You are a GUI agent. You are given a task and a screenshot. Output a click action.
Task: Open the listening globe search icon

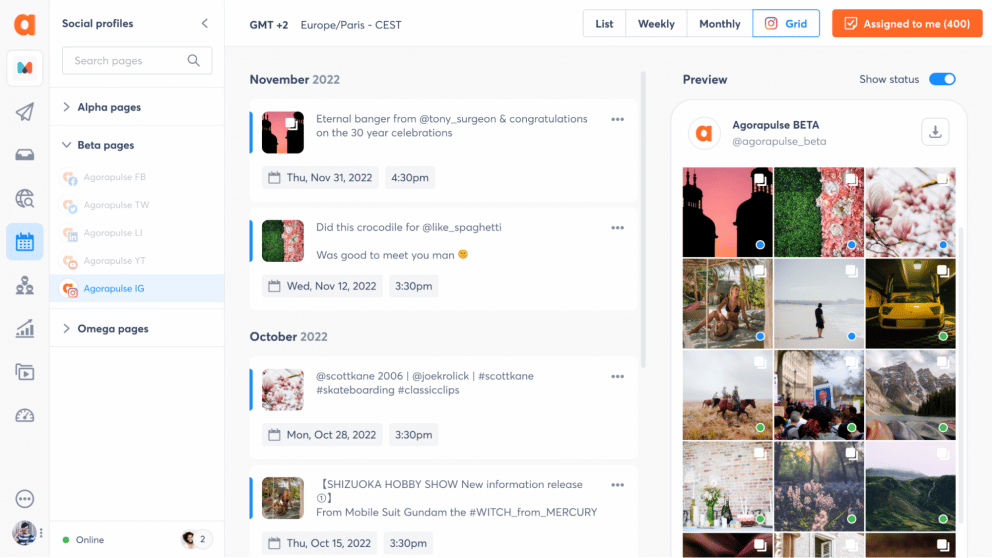25,199
